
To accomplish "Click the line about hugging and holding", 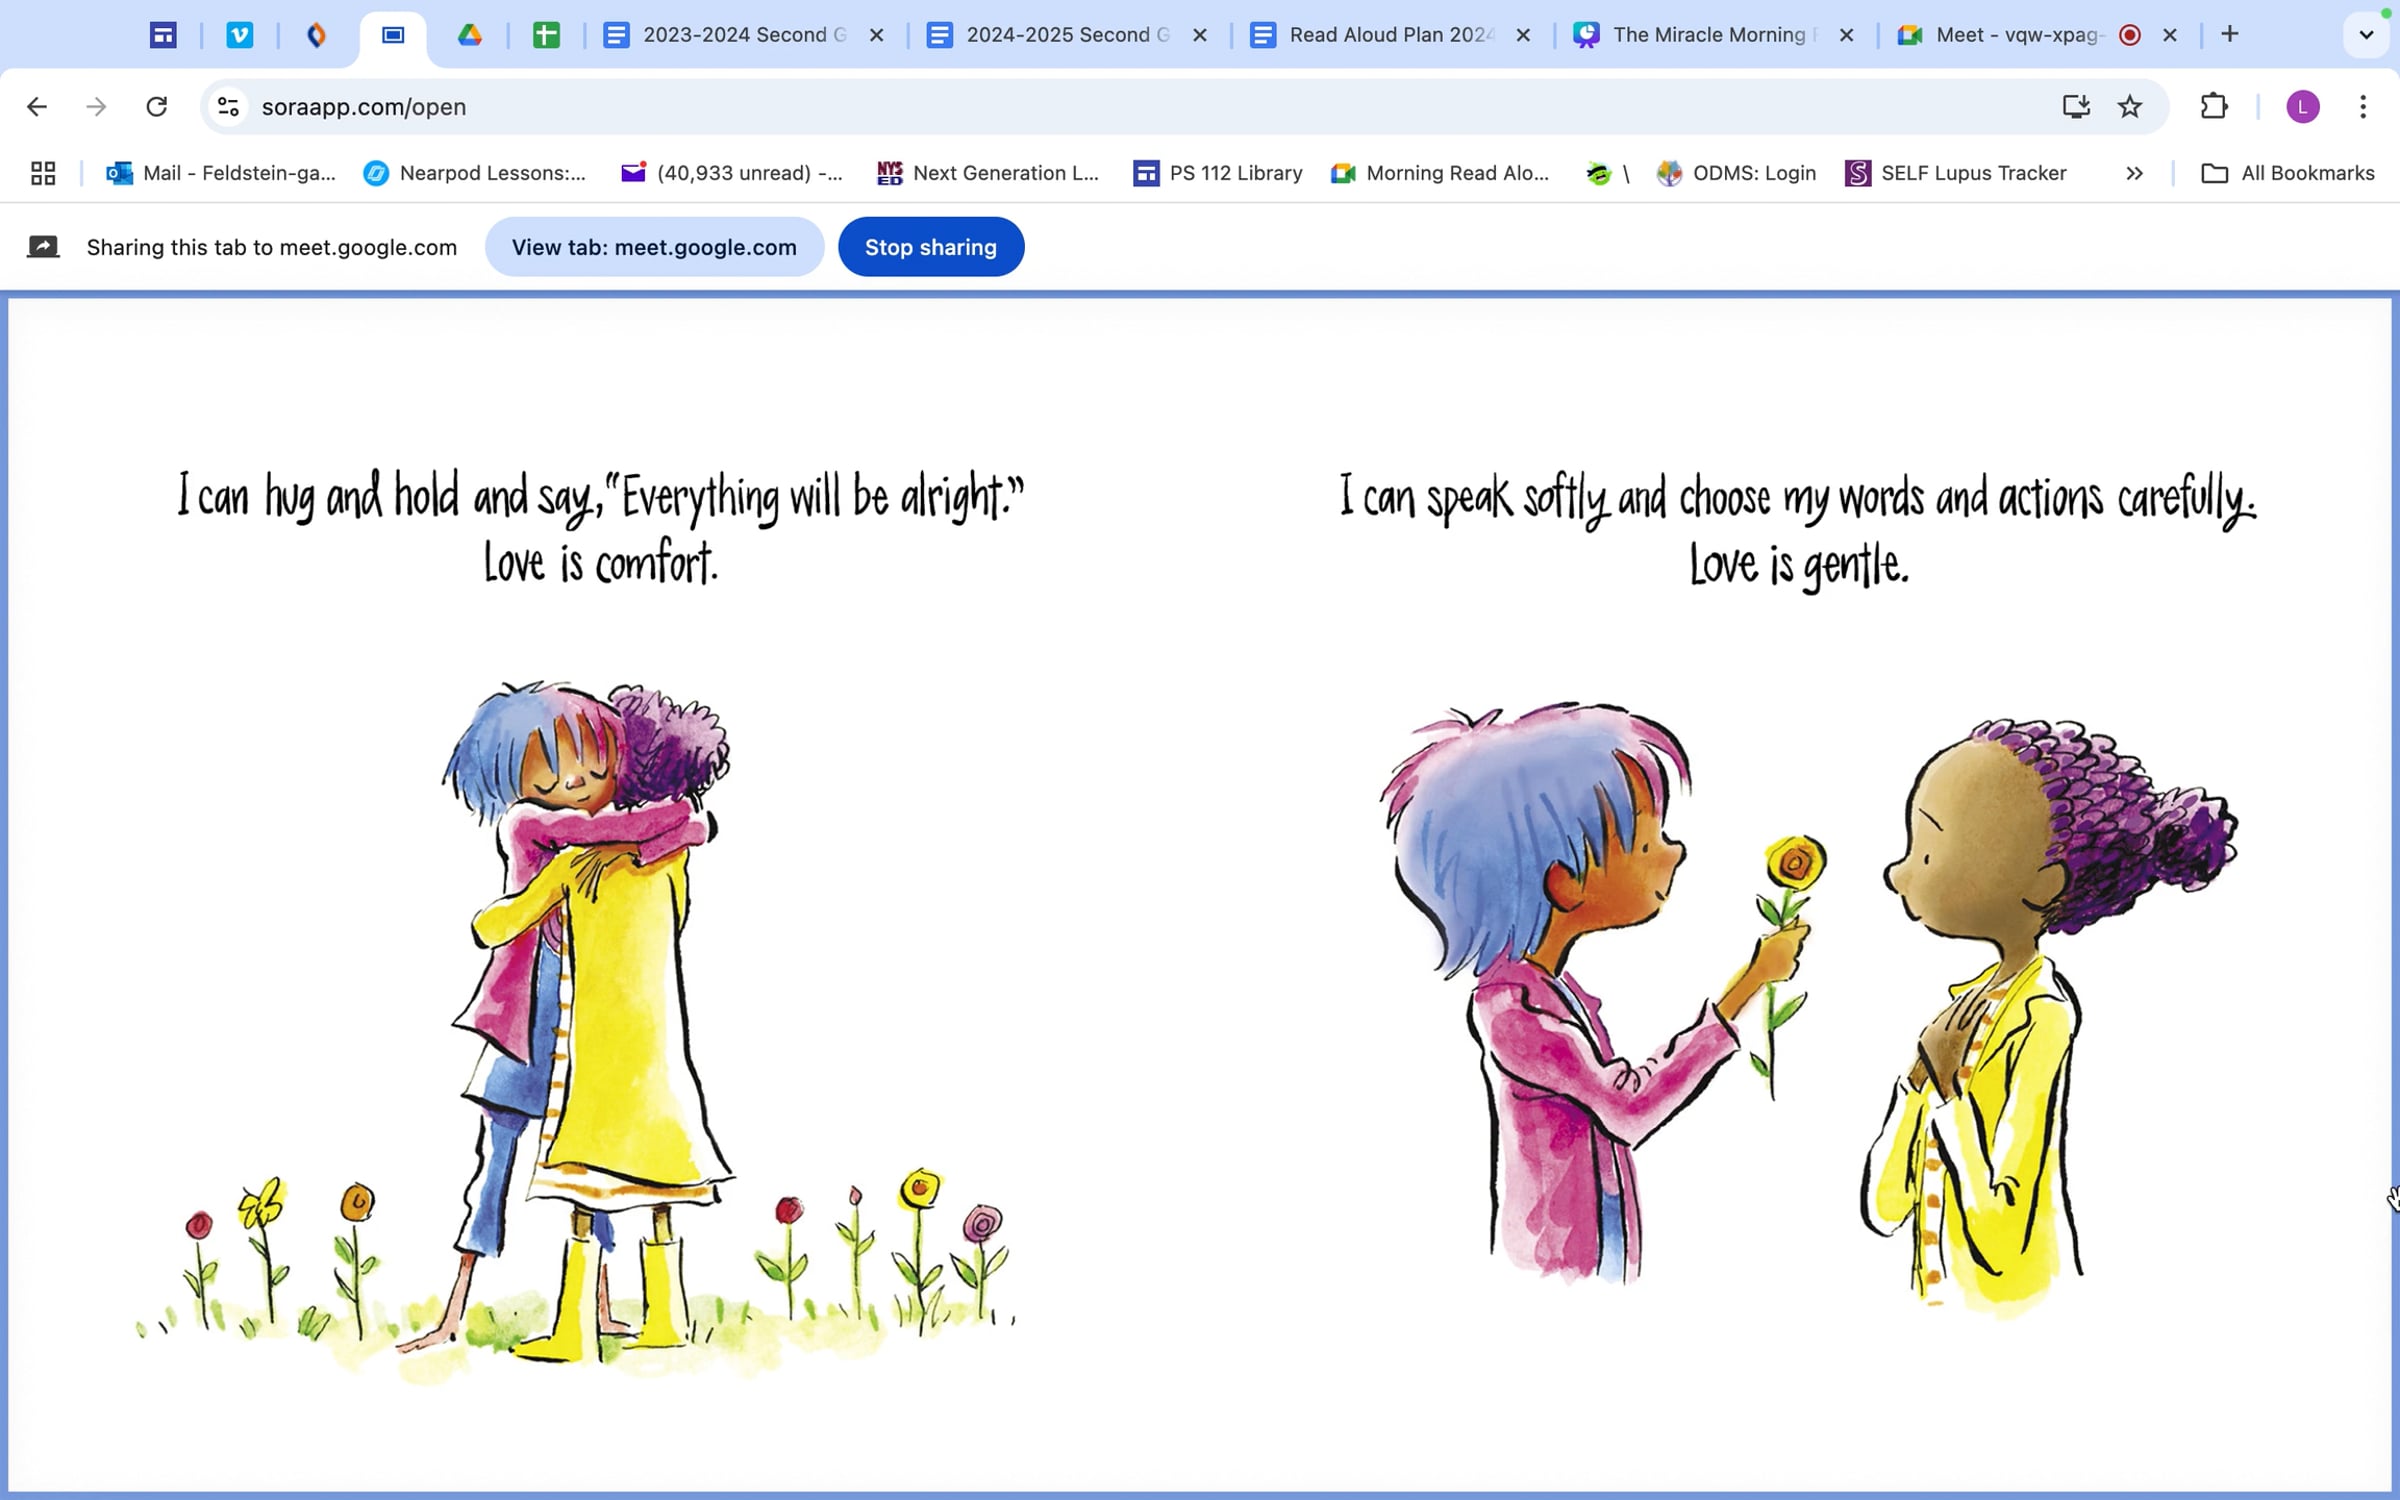I will tap(601, 497).
